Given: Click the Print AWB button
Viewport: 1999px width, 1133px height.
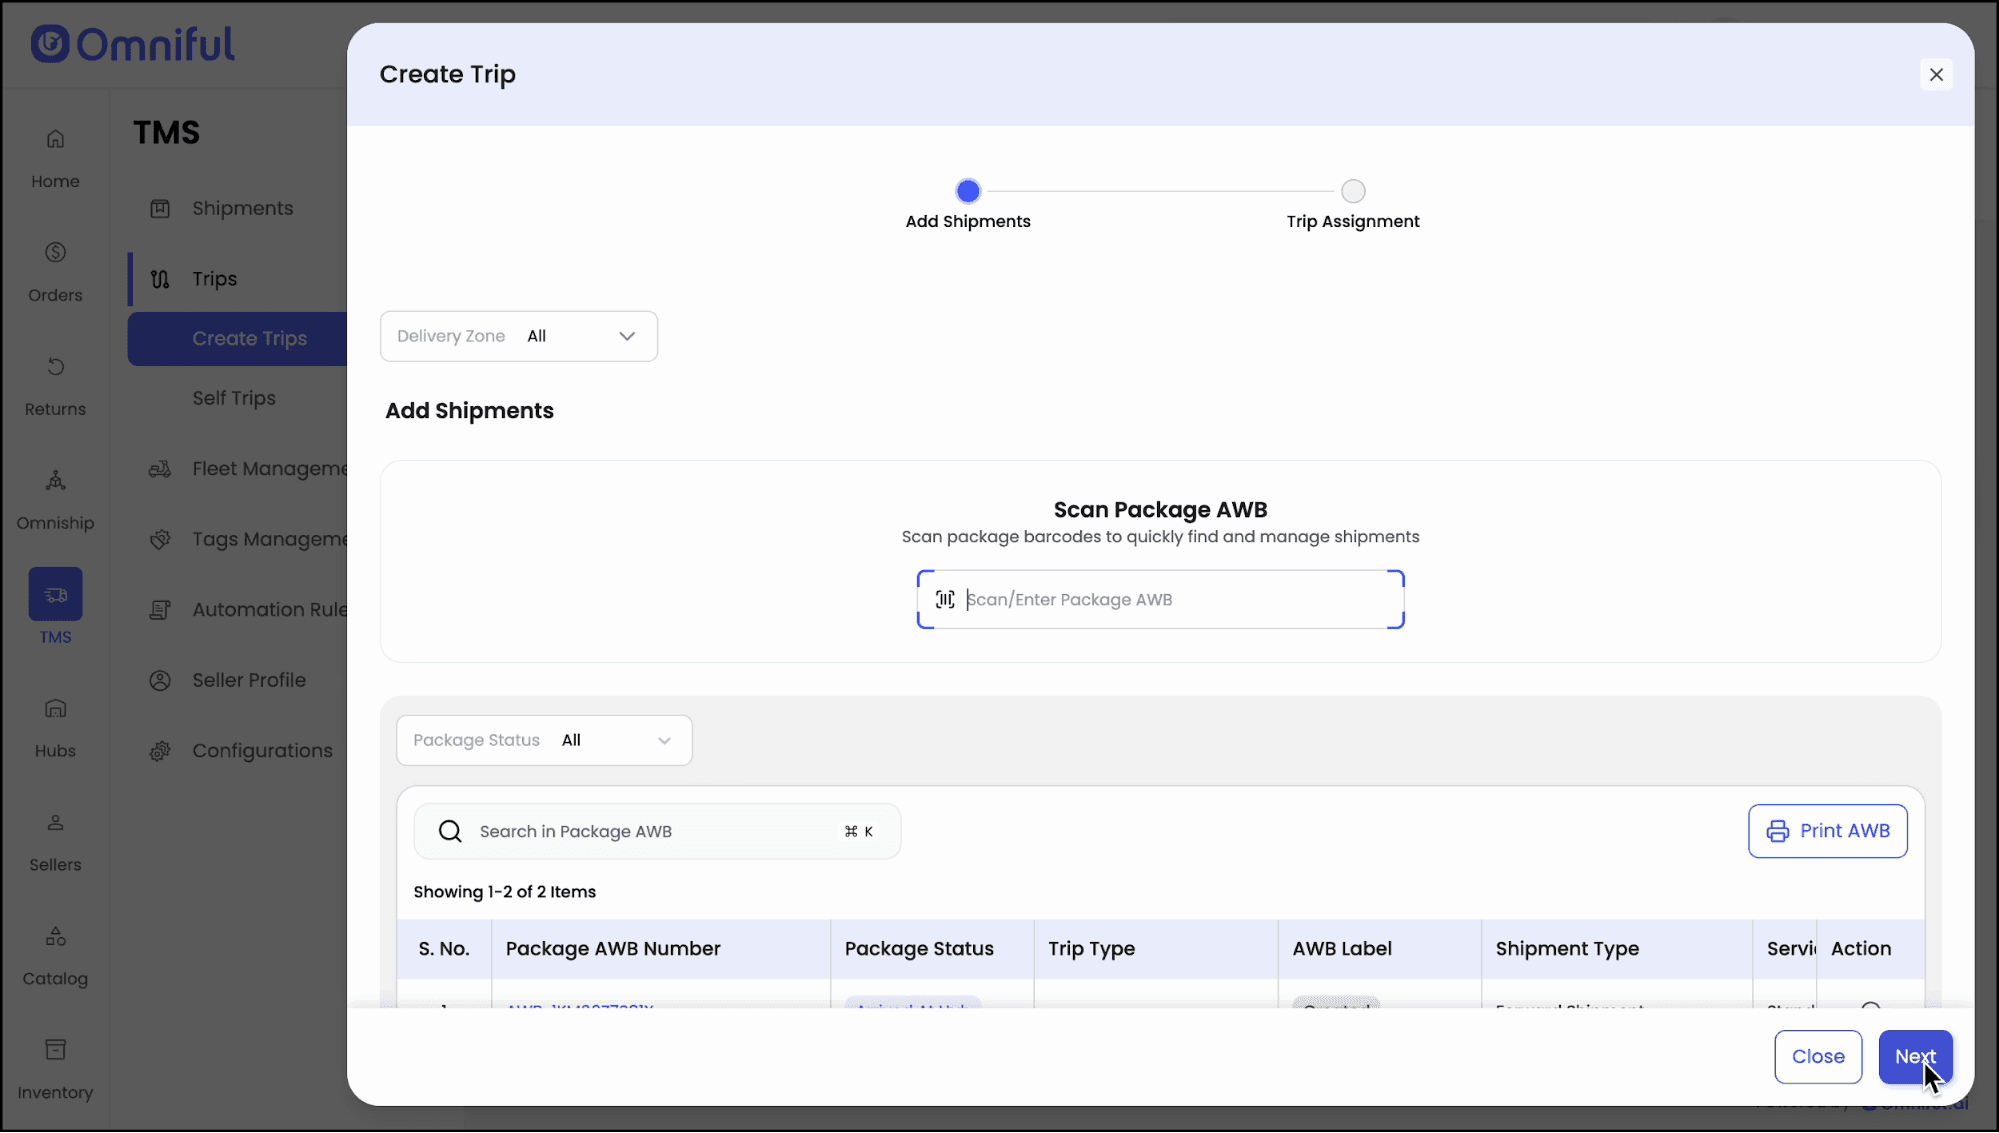Looking at the screenshot, I should pyautogui.click(x=1827, y=831).
